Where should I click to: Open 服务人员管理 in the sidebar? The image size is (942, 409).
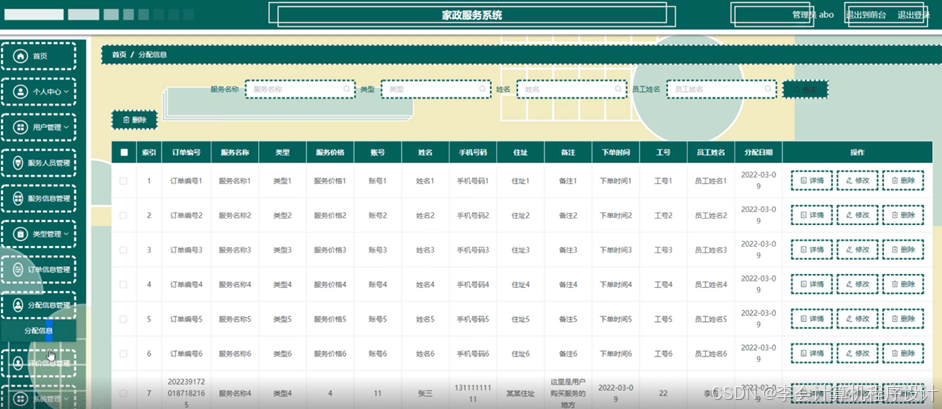click(38, 163)
